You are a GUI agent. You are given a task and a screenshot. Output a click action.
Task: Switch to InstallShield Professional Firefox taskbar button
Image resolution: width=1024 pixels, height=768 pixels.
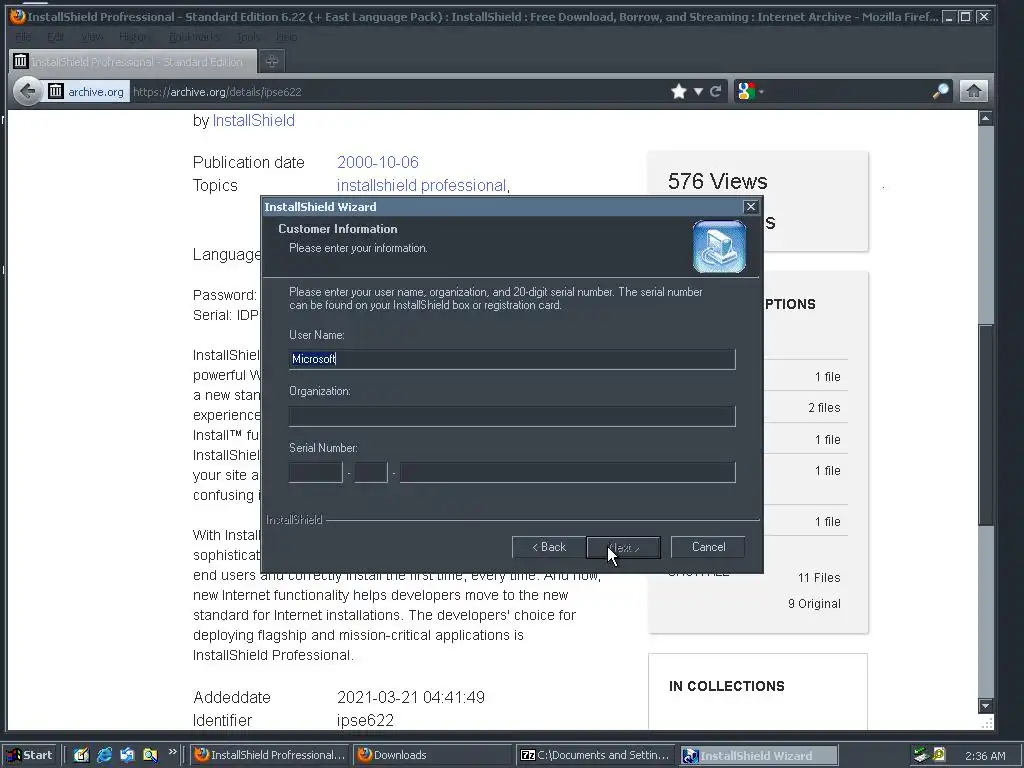point(270,755)
